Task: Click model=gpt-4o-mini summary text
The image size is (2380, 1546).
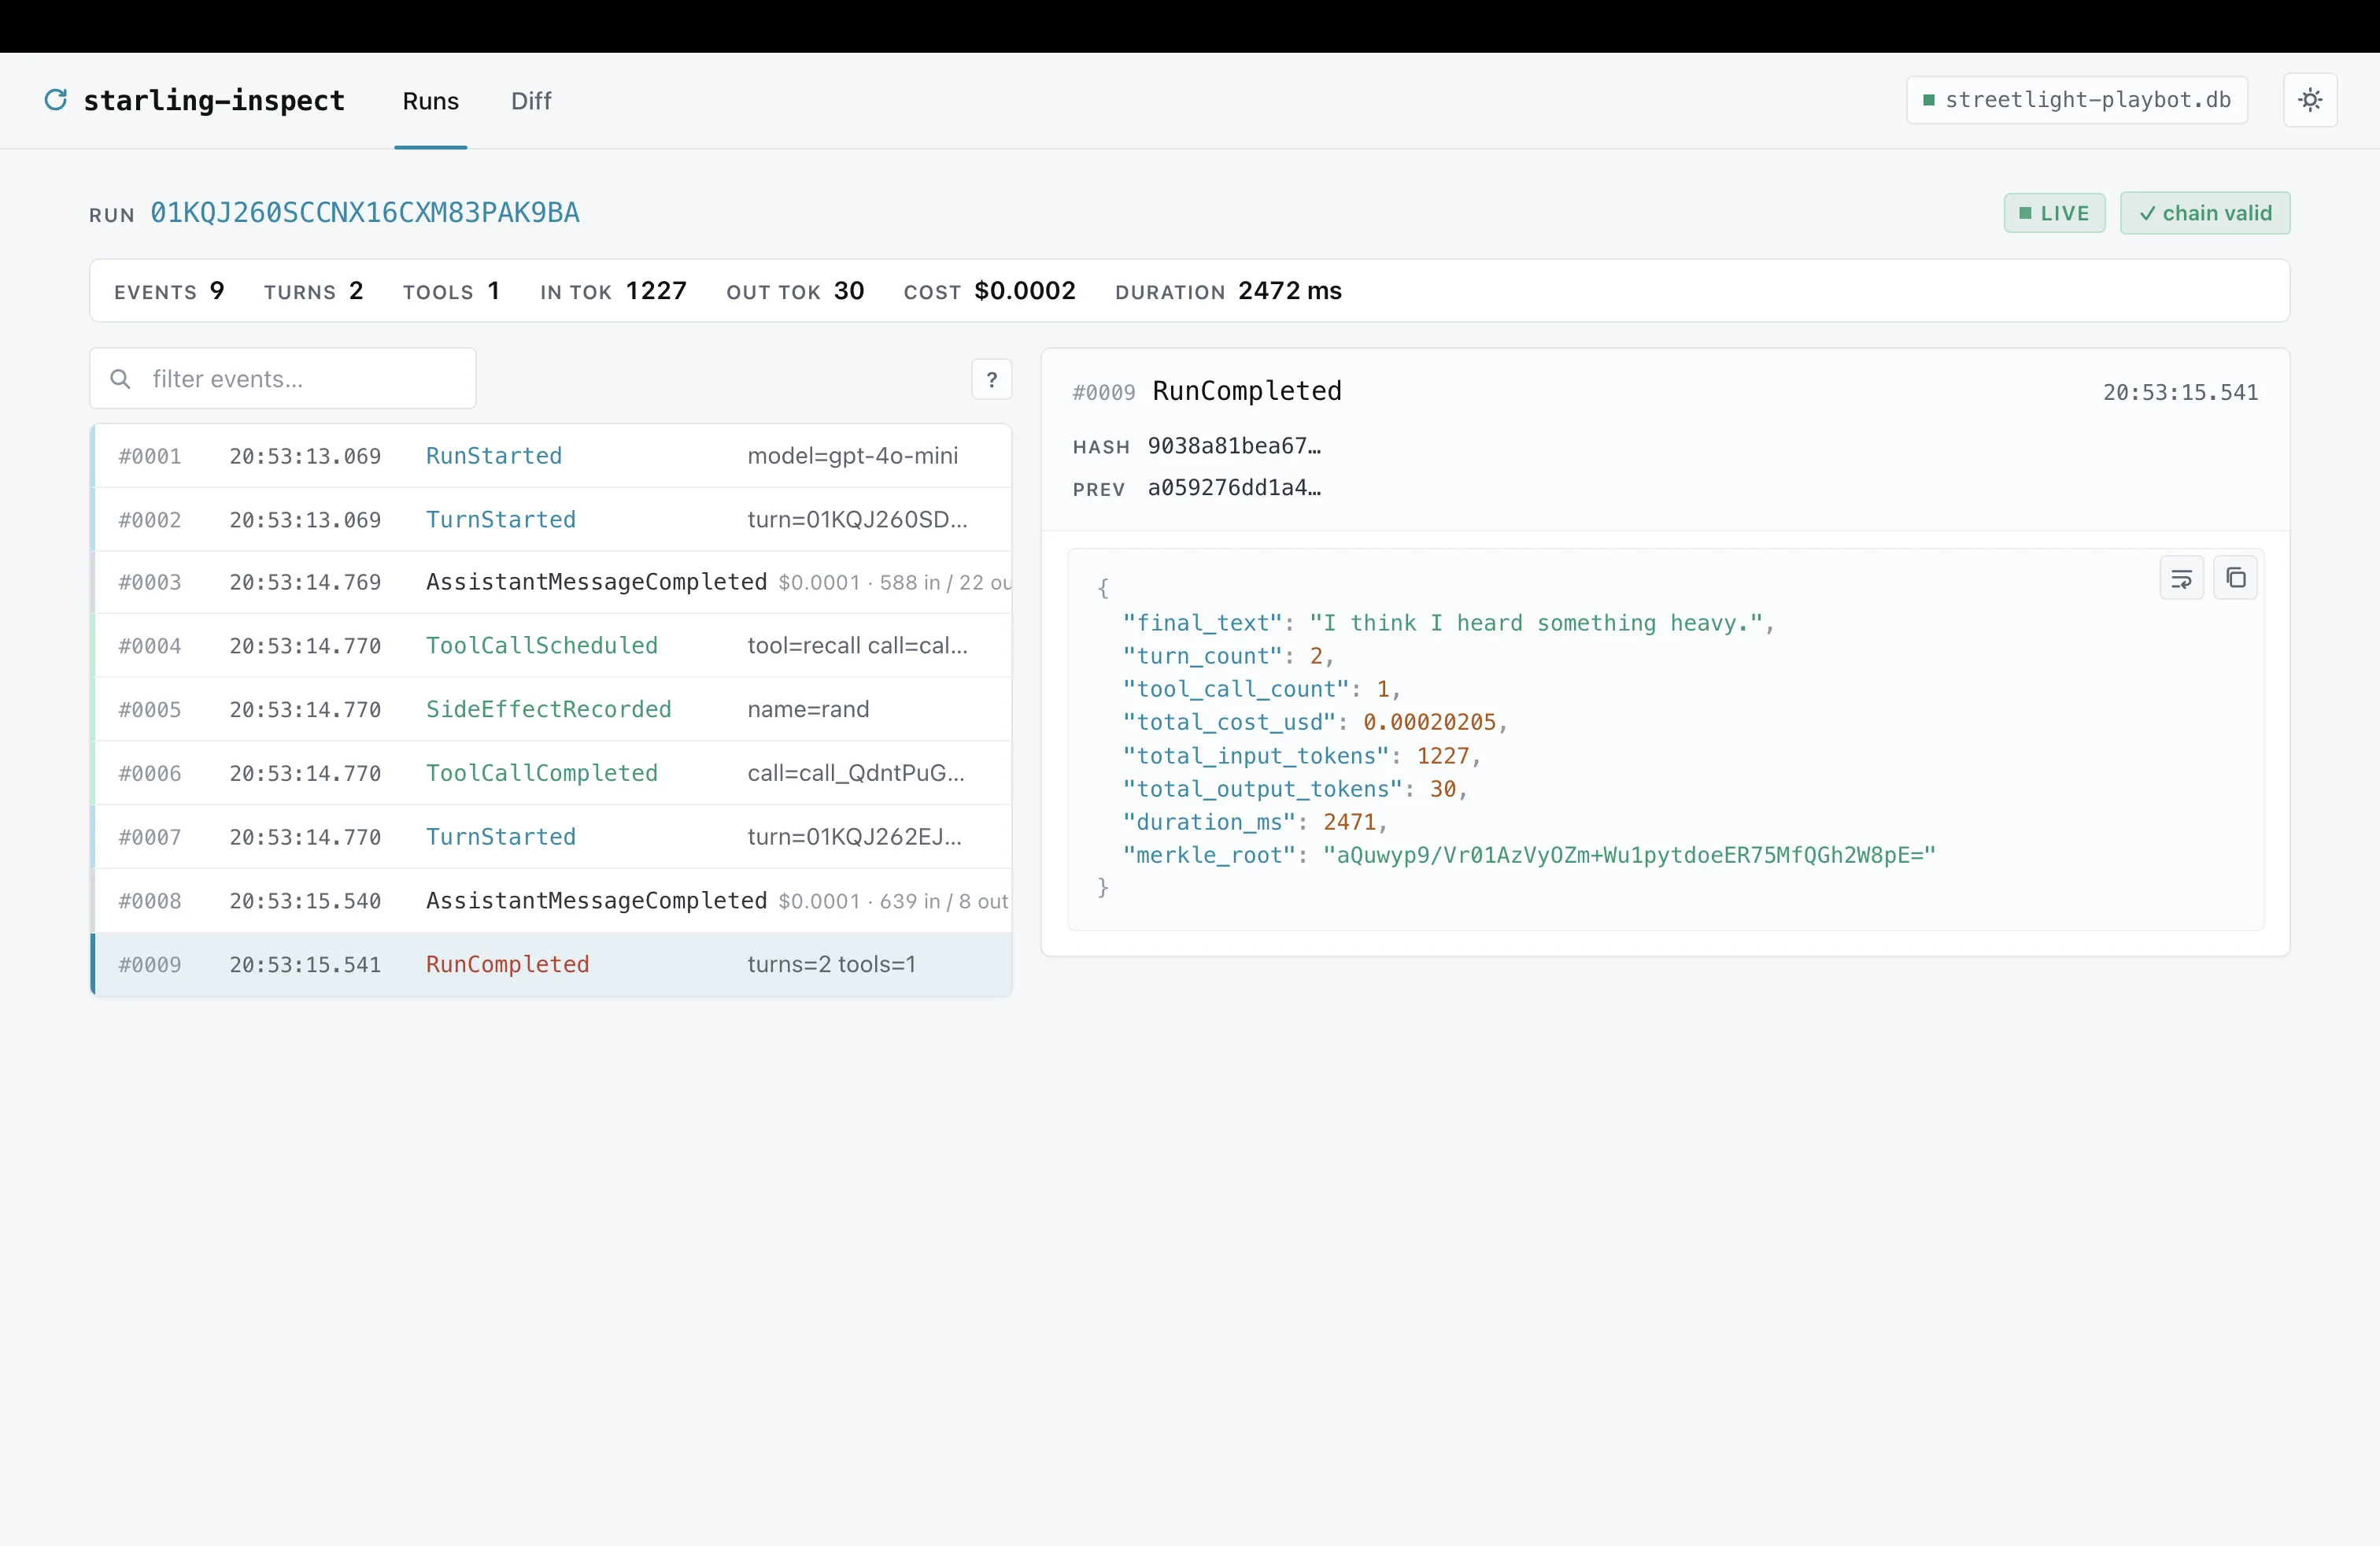Action: pyautogui.click(x=852, y=456)
